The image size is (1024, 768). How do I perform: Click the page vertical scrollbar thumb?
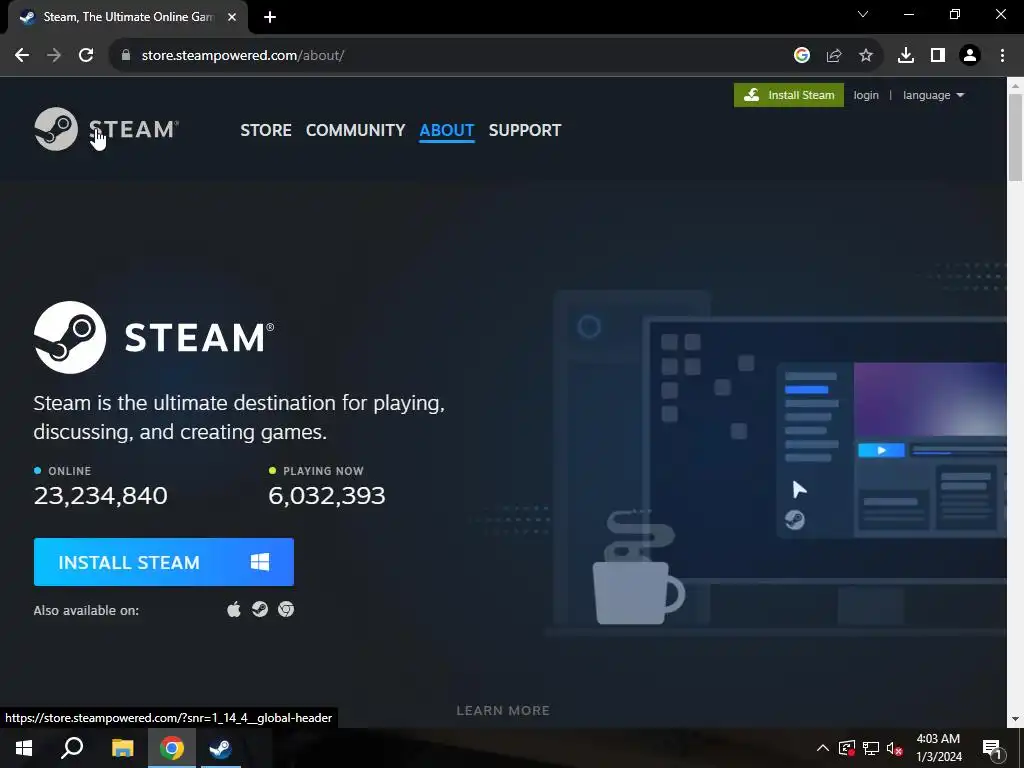[x=1016, y=137]
